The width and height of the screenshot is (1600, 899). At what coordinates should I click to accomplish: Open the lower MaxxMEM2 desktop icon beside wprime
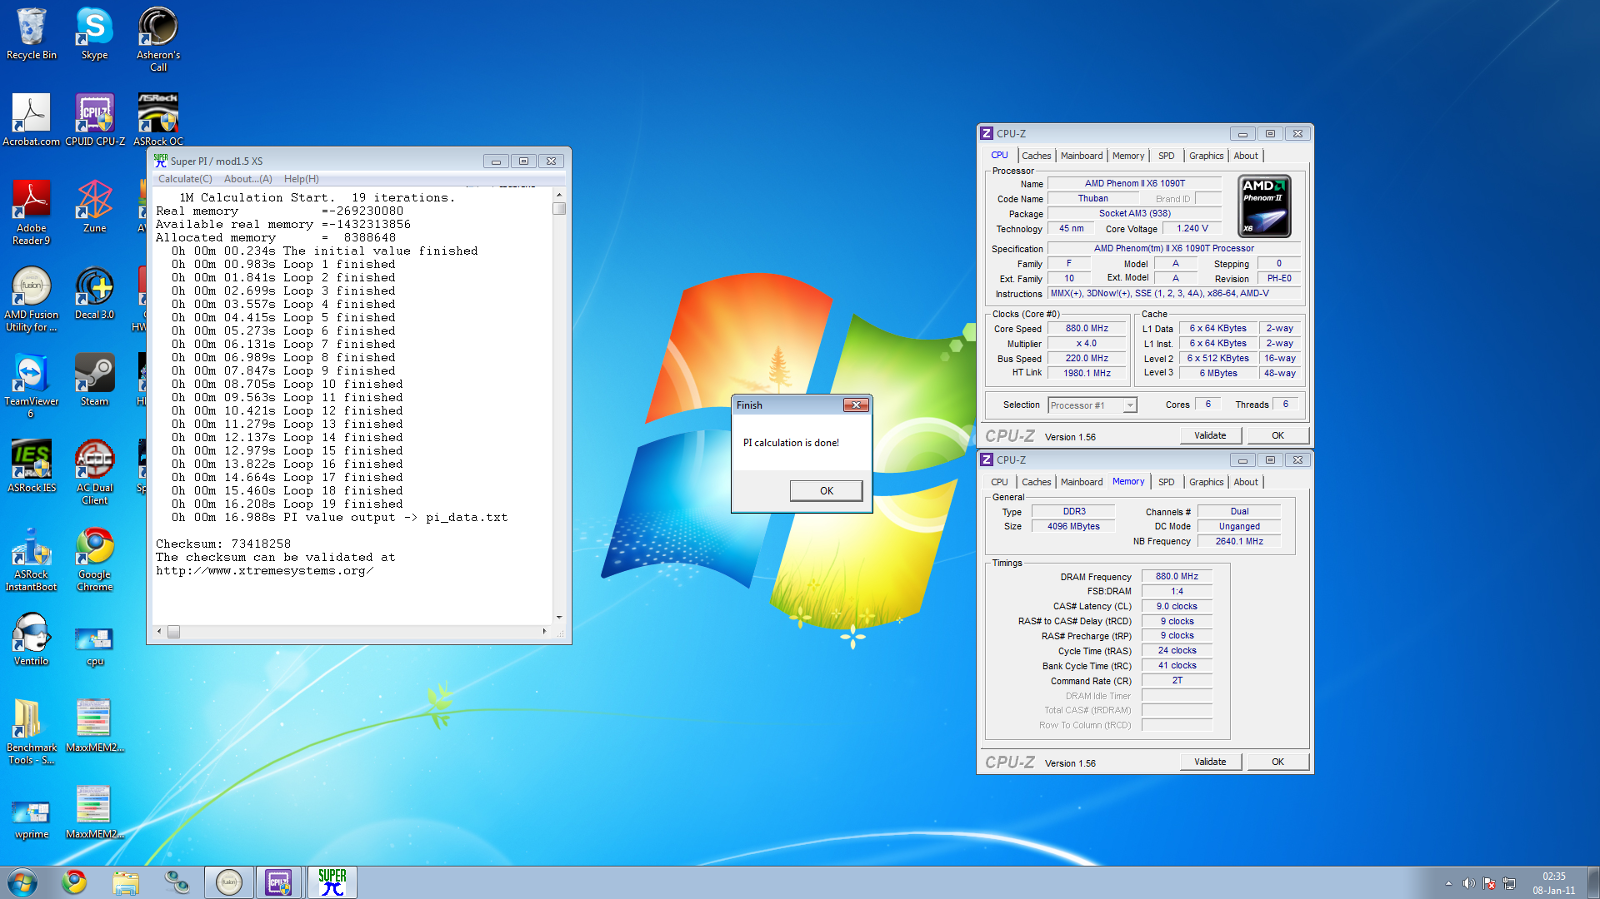click(94, 813)
